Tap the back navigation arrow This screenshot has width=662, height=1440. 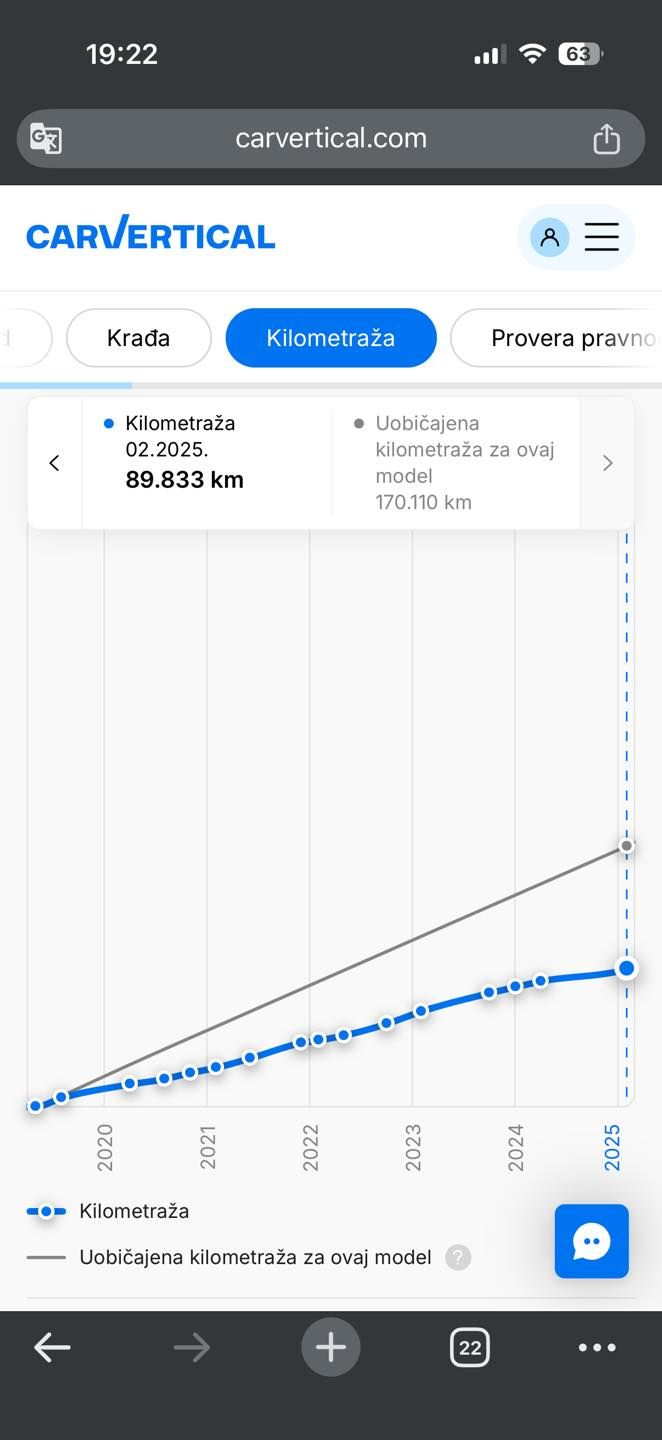pyautogui.click(x=52, y=1347)
